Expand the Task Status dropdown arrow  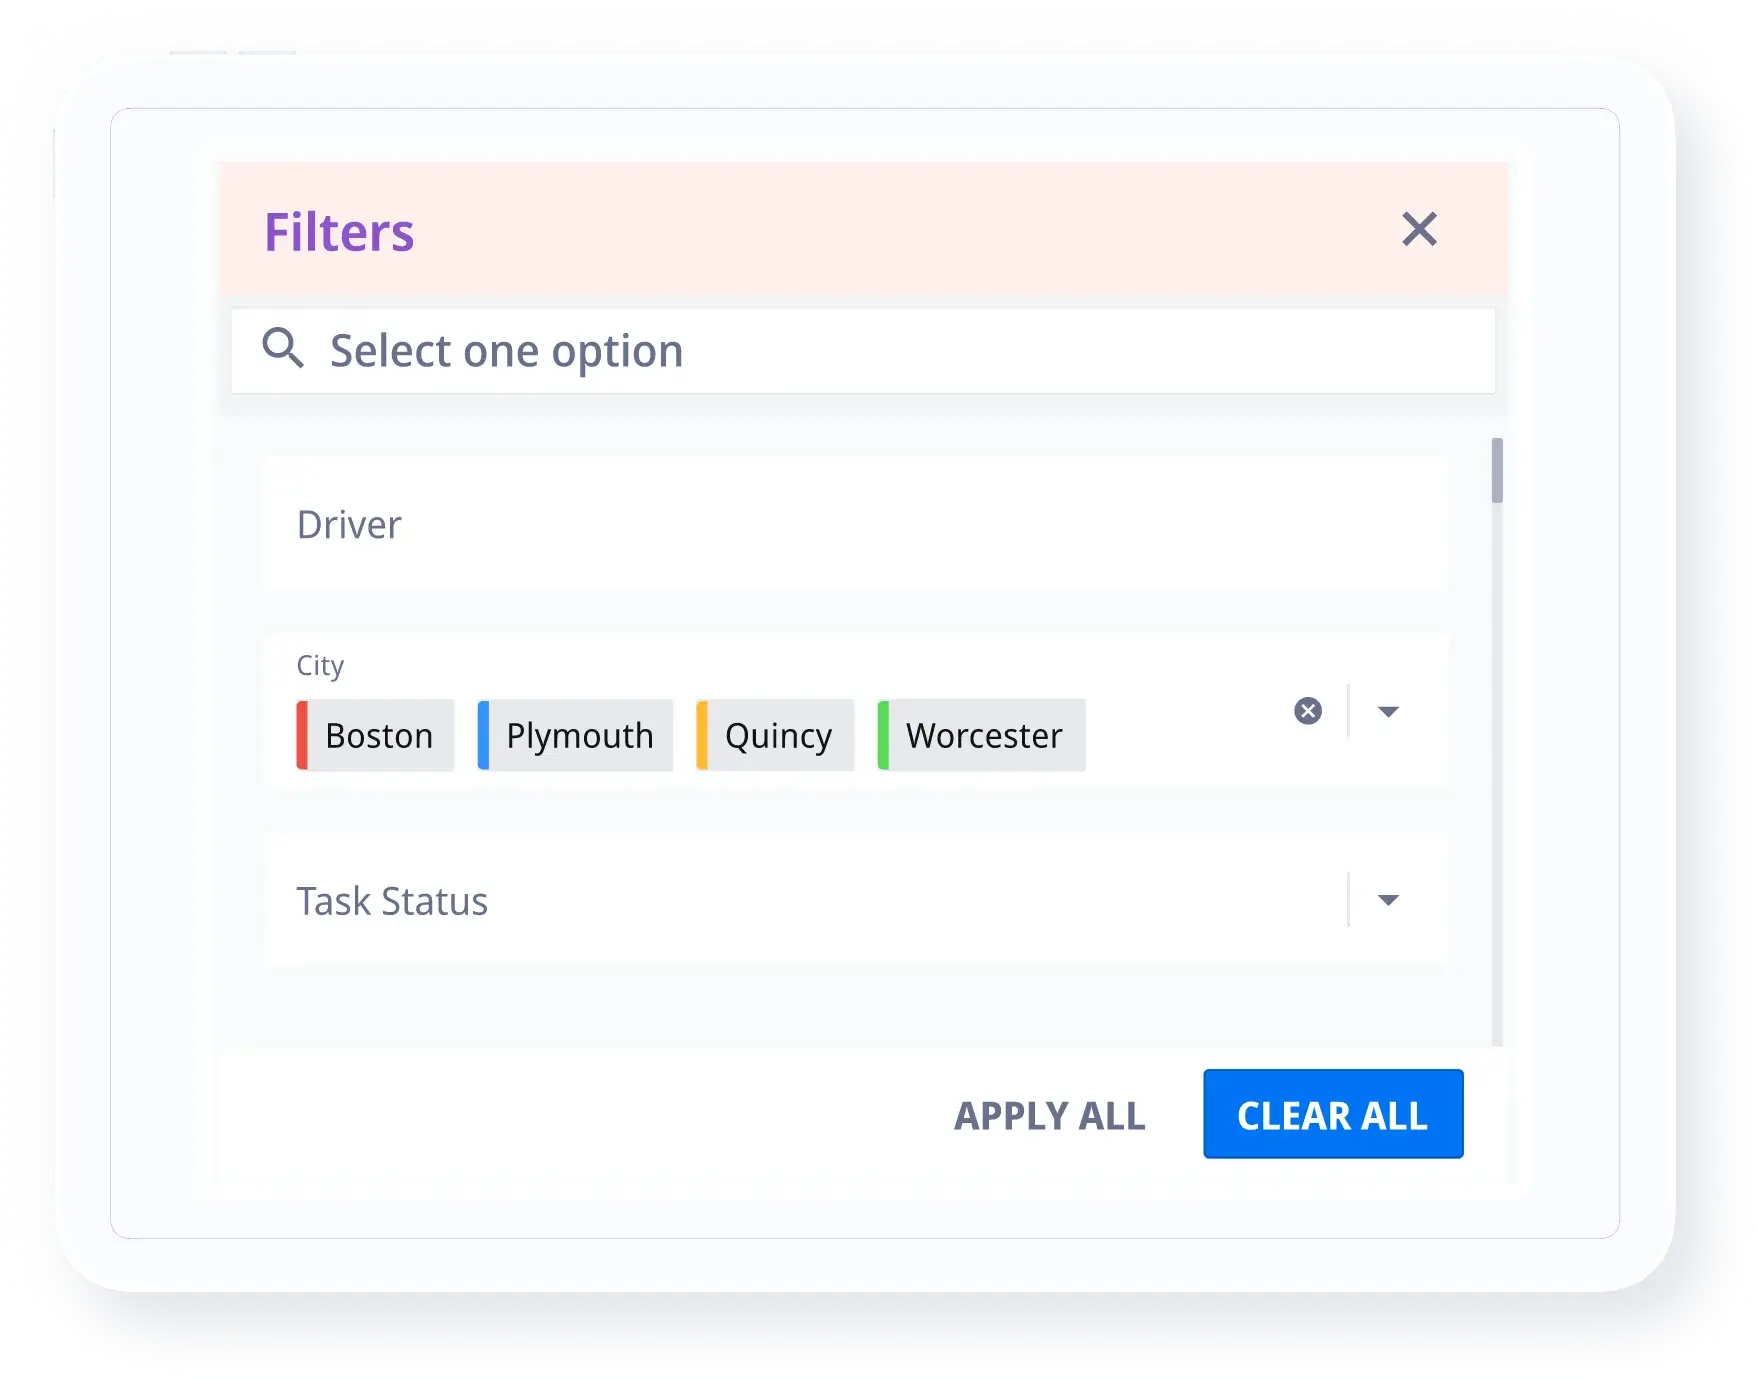pos(1388,900)
